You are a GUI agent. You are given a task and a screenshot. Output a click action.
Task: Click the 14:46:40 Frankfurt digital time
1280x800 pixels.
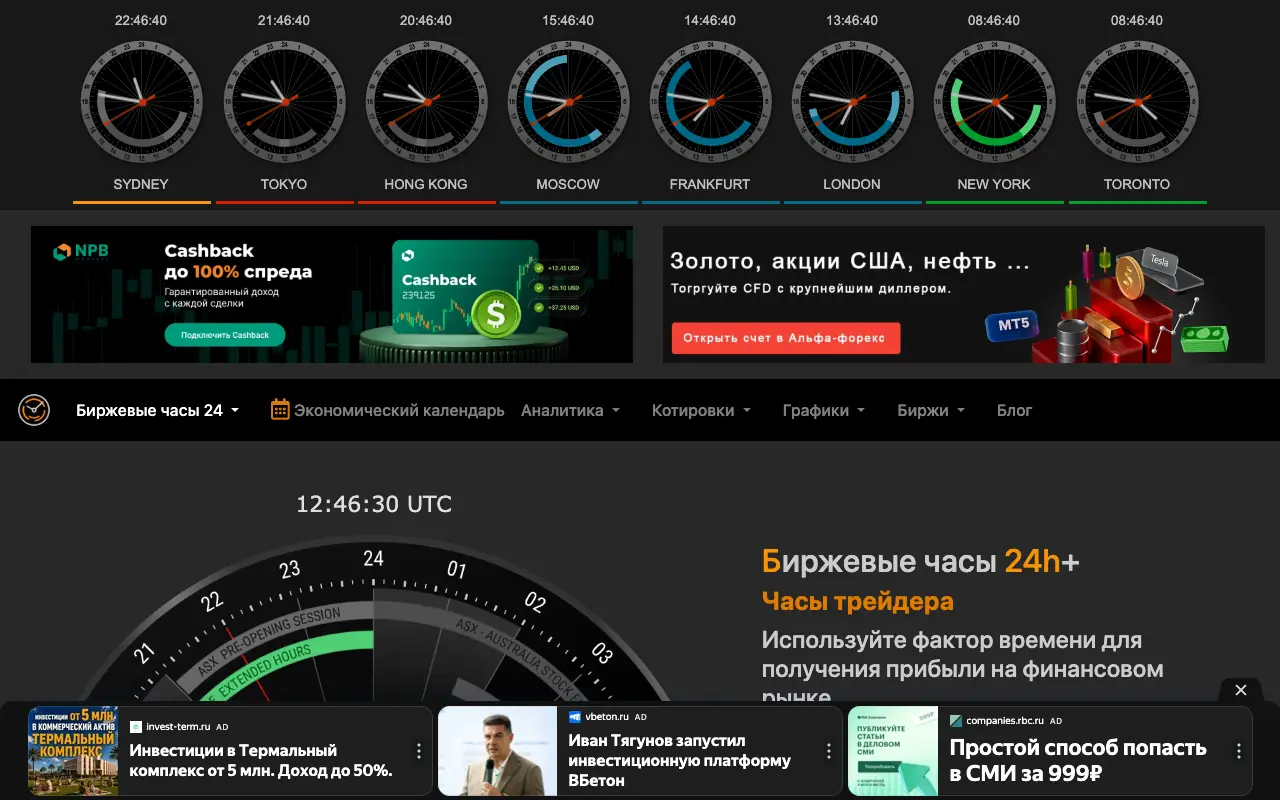[x=710, y=20]
